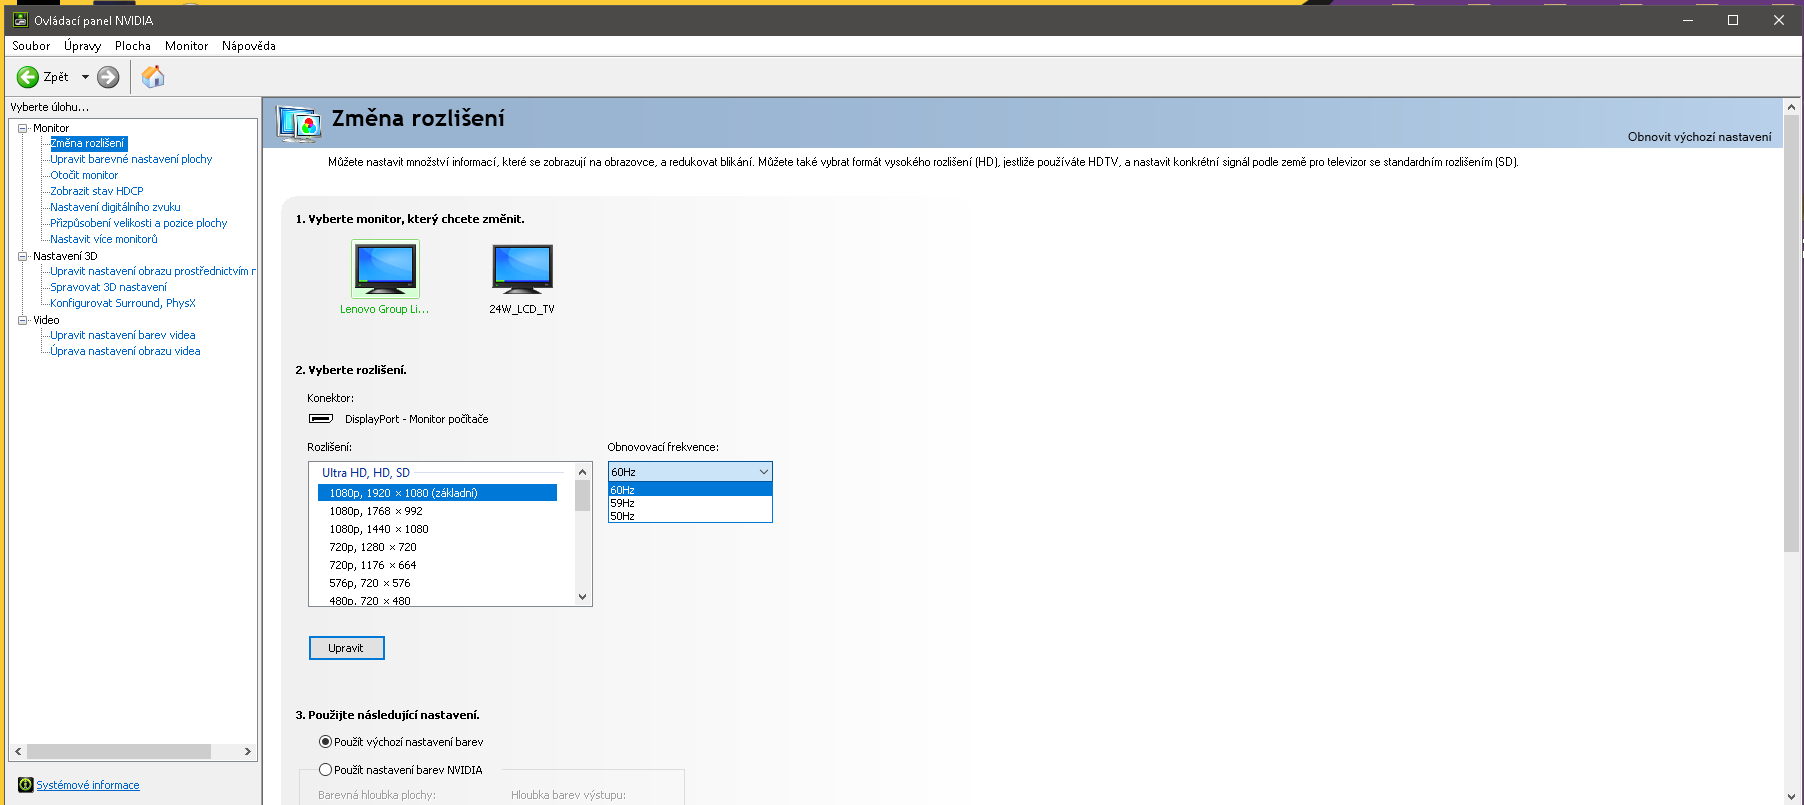Open Upravit nastavení obrazu prostřednictvím náhledu

[153, 271]
